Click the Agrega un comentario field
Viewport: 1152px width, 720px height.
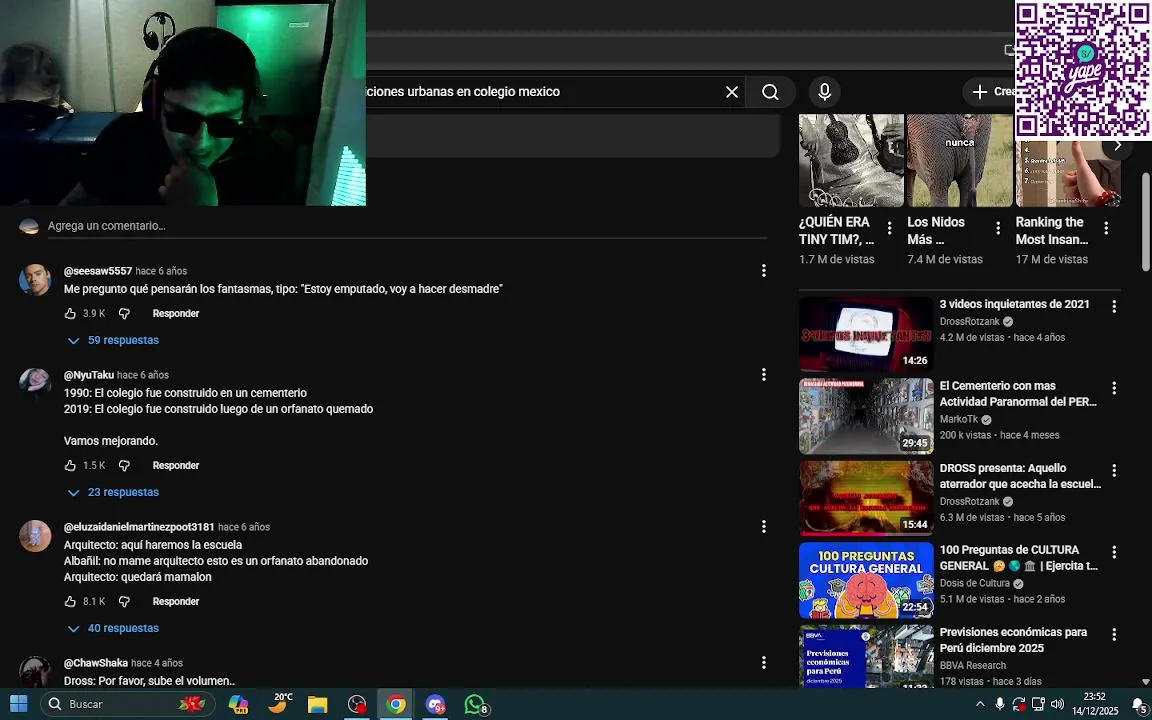point(407,226)
